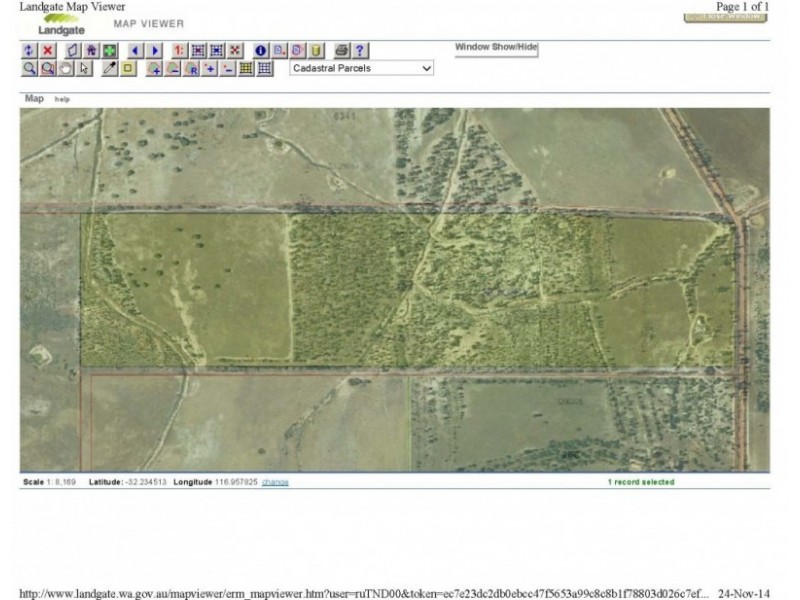Activate the identify eyedropper tool
Image resolution: width=800 pixels, height=600 pixels.
pos(110,68)
